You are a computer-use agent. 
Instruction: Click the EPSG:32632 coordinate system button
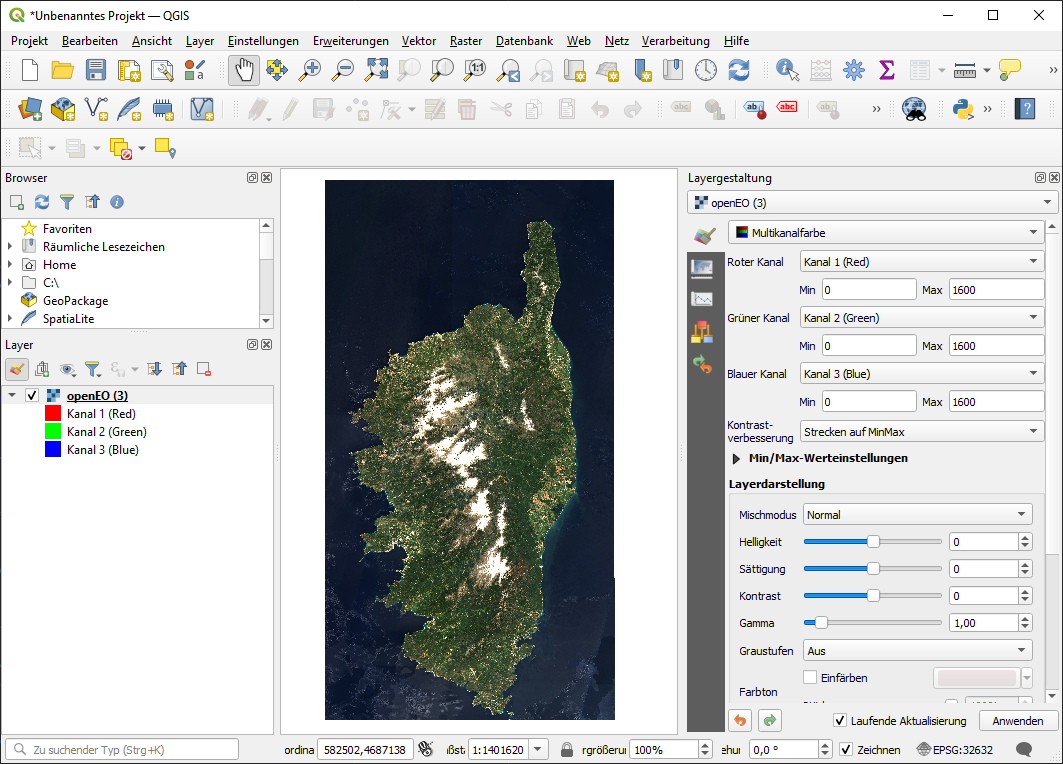point(955,749)
